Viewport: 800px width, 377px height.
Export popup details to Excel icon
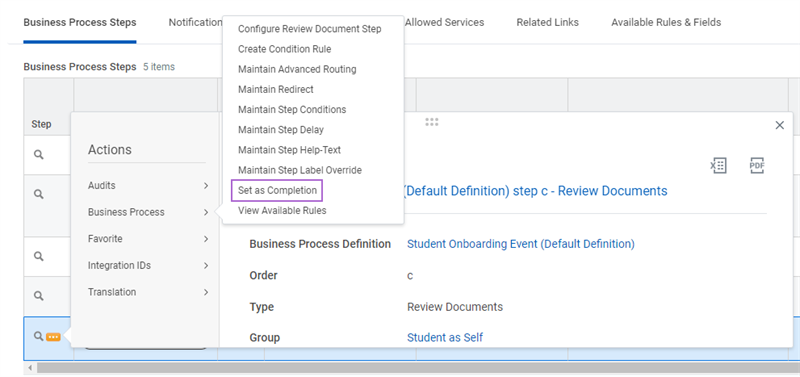(718, 165)
